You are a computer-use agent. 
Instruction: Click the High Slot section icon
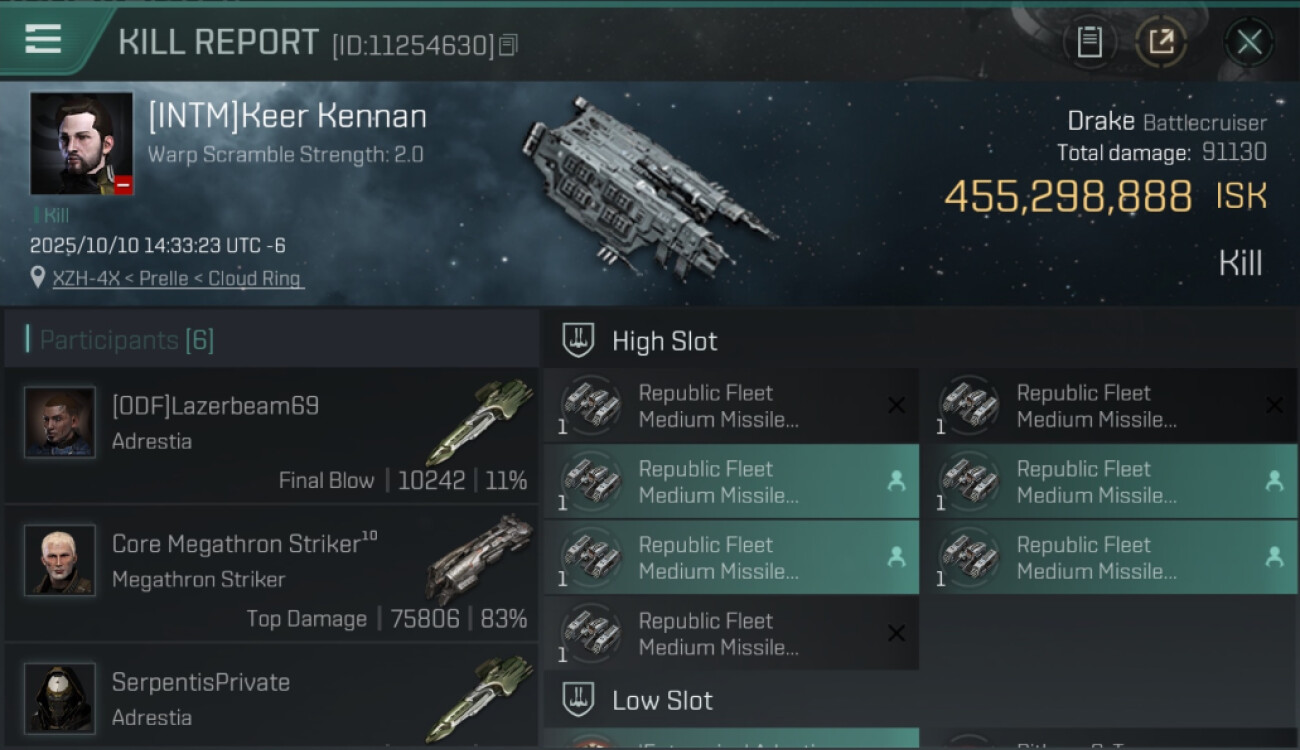click(x=578, y=341)
